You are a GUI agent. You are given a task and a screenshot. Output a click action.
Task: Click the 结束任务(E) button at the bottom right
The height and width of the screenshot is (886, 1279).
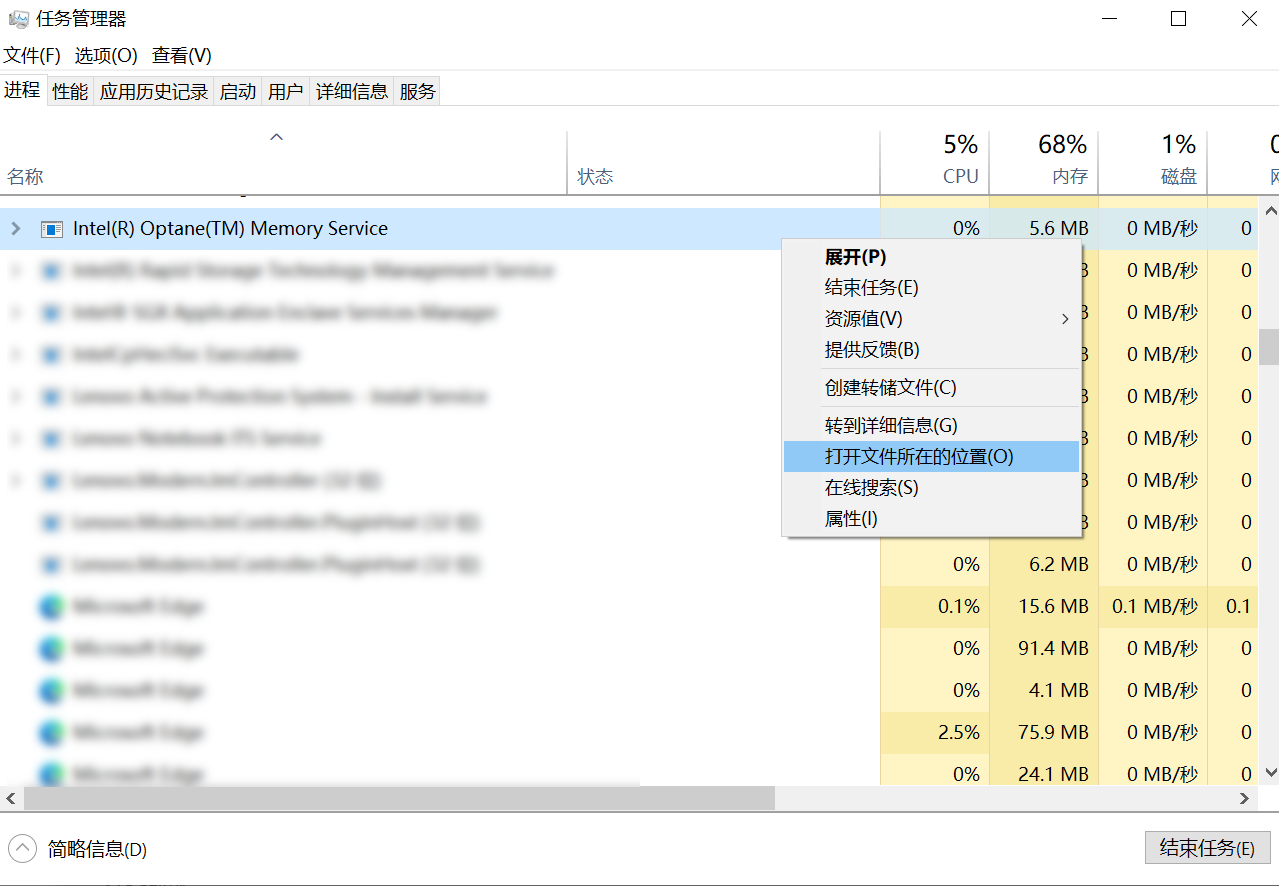1207,848
